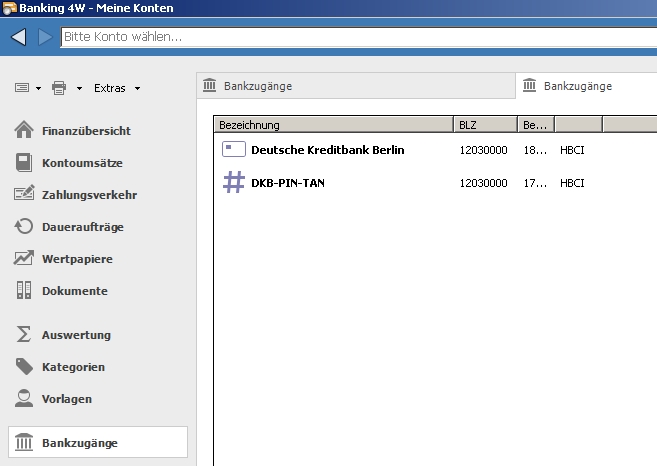Click the Kategorien tag icon
The image size is (657, 466).
(24, 366)
